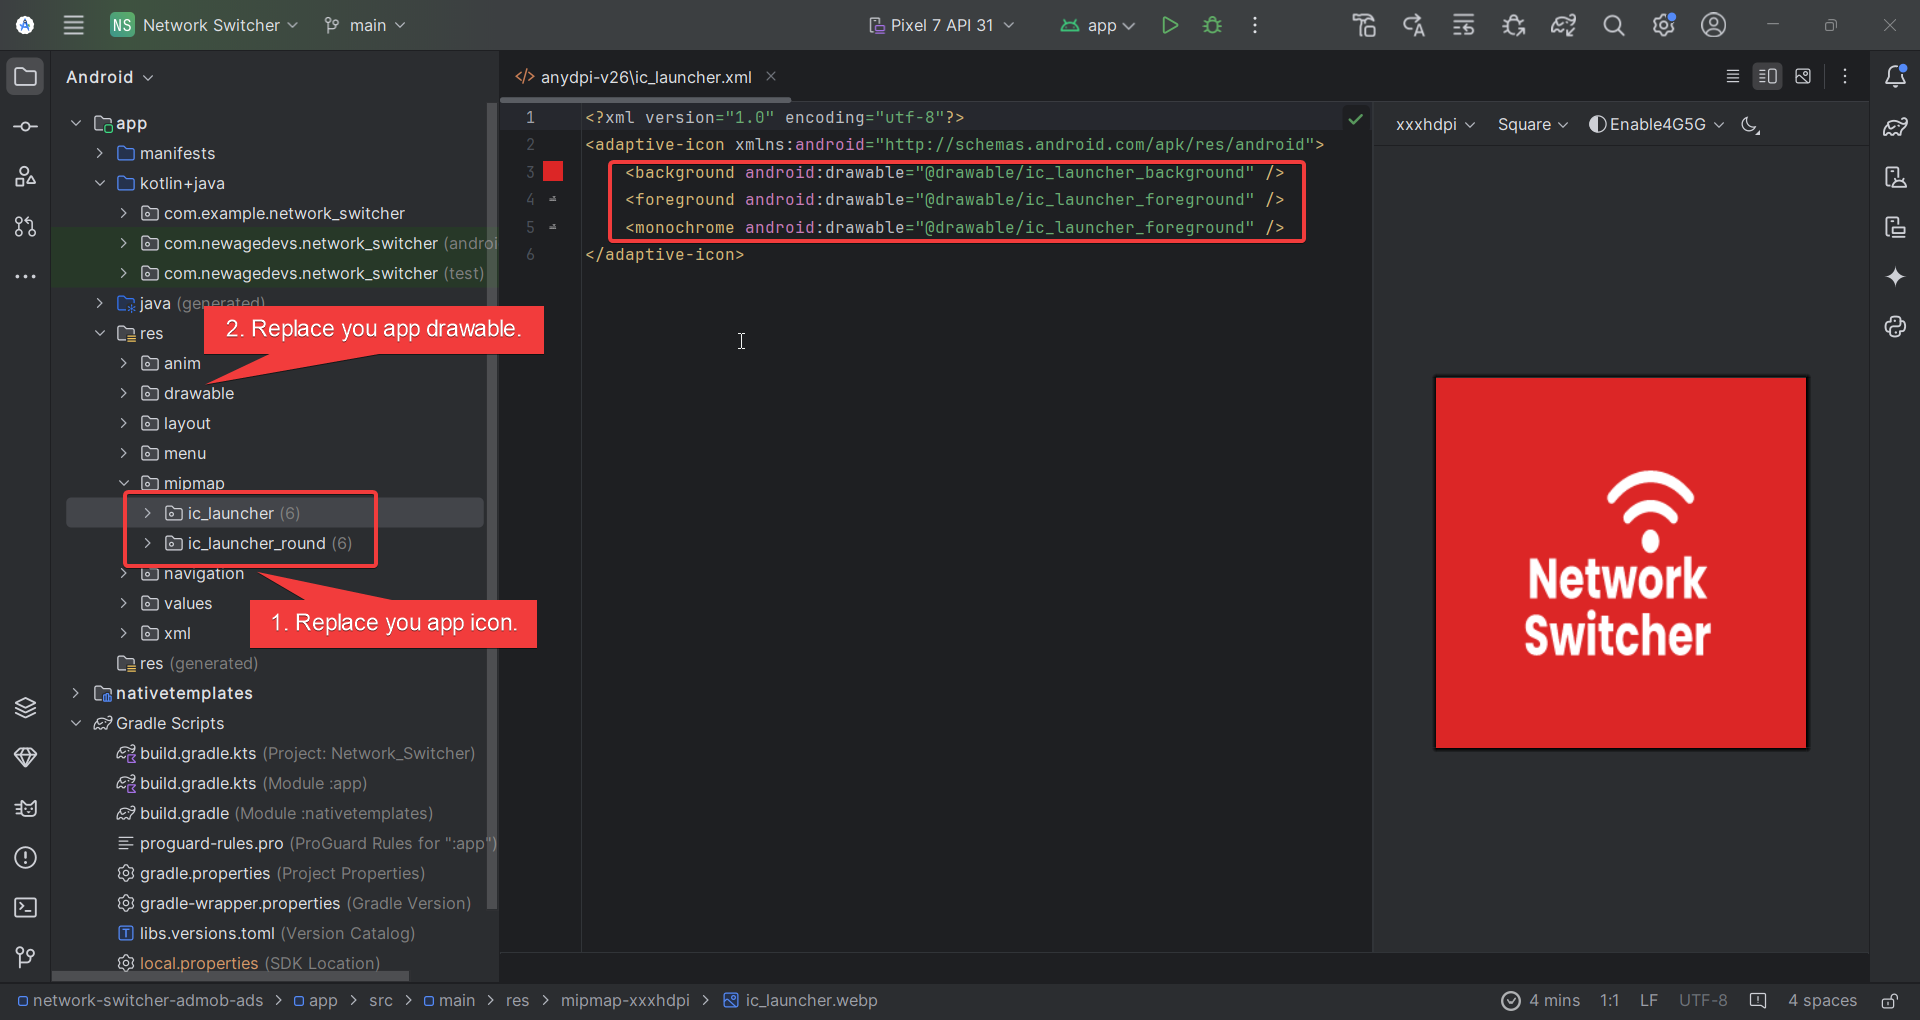
Task: Click the UTF-8 encoding status item
Action: tap(1703, 1001)
